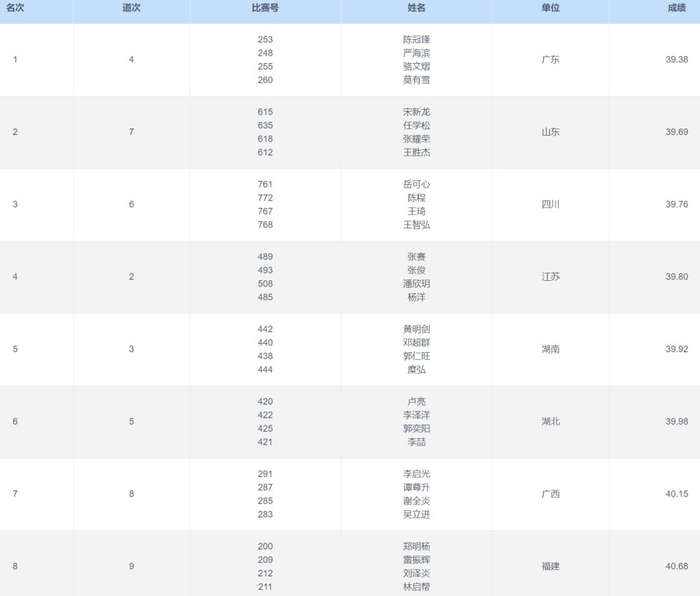Click team name 湖南

[550, 349]
